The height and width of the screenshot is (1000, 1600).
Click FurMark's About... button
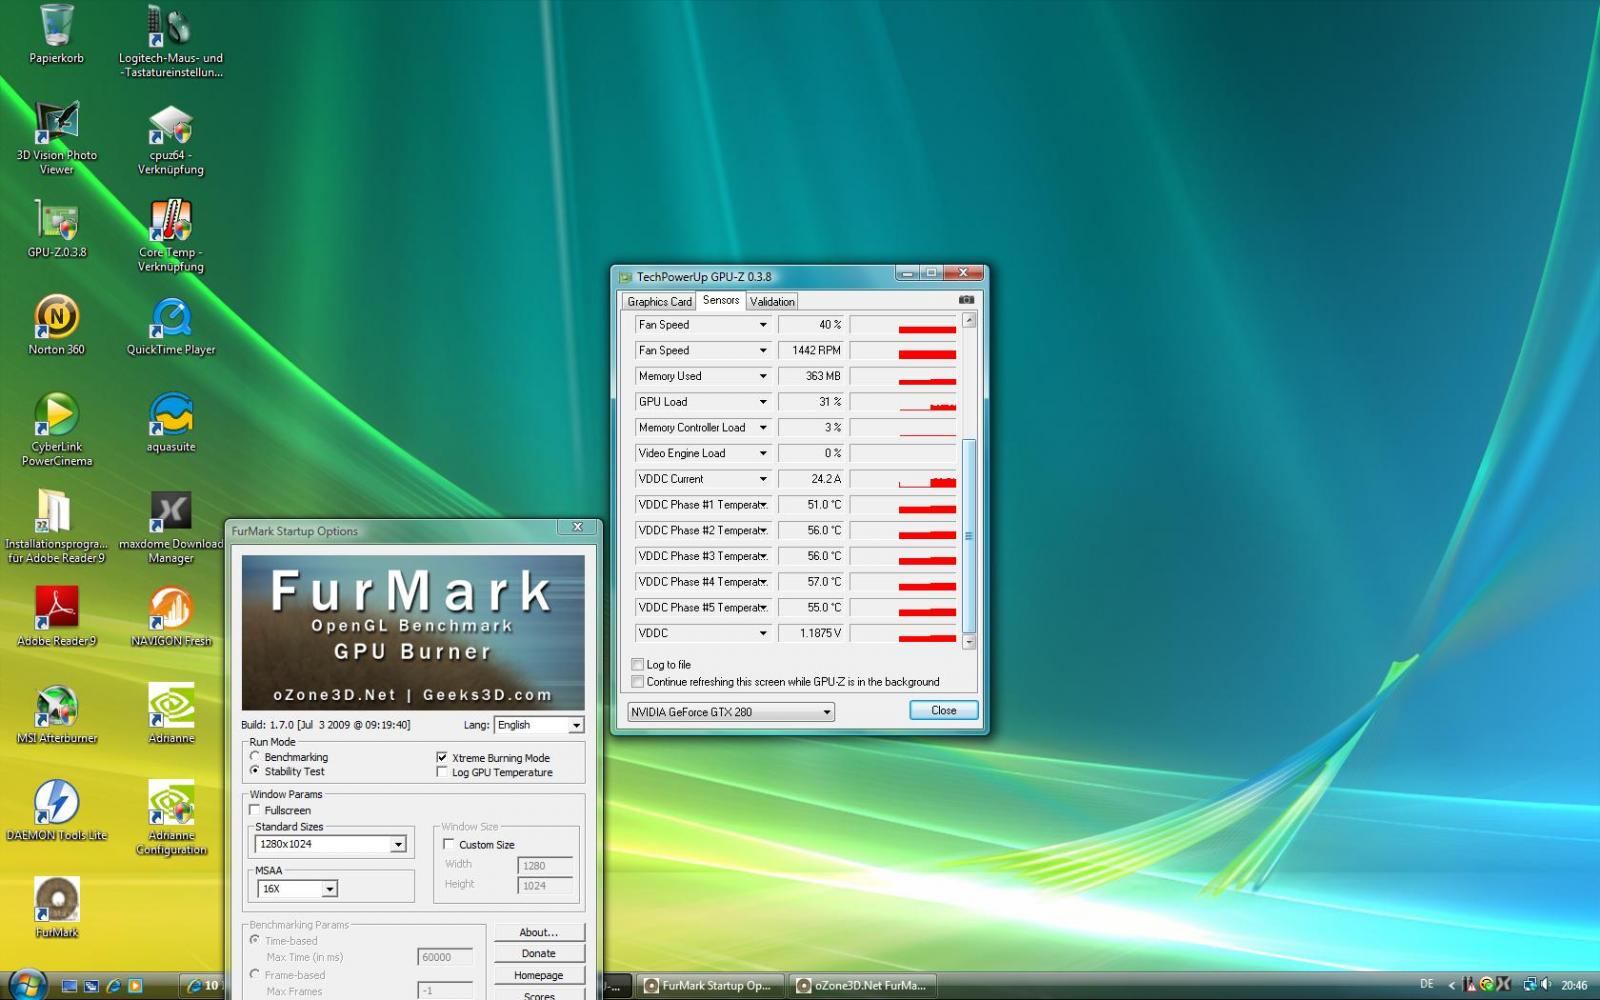(538, 932)
